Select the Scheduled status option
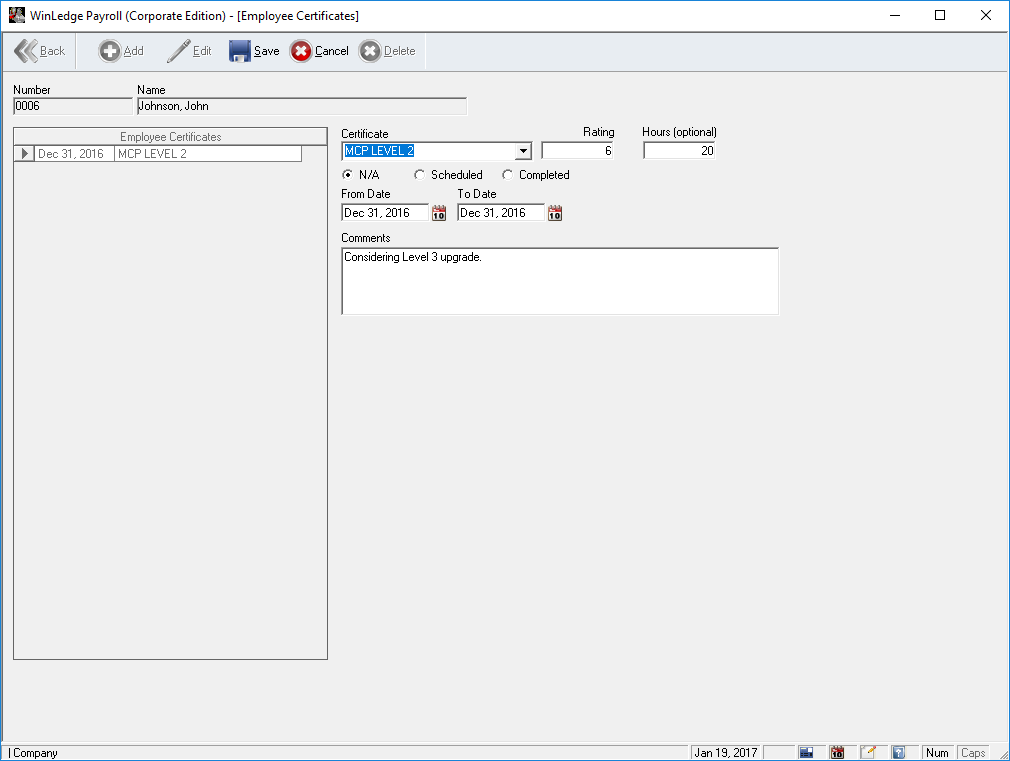 coord(420,175)
